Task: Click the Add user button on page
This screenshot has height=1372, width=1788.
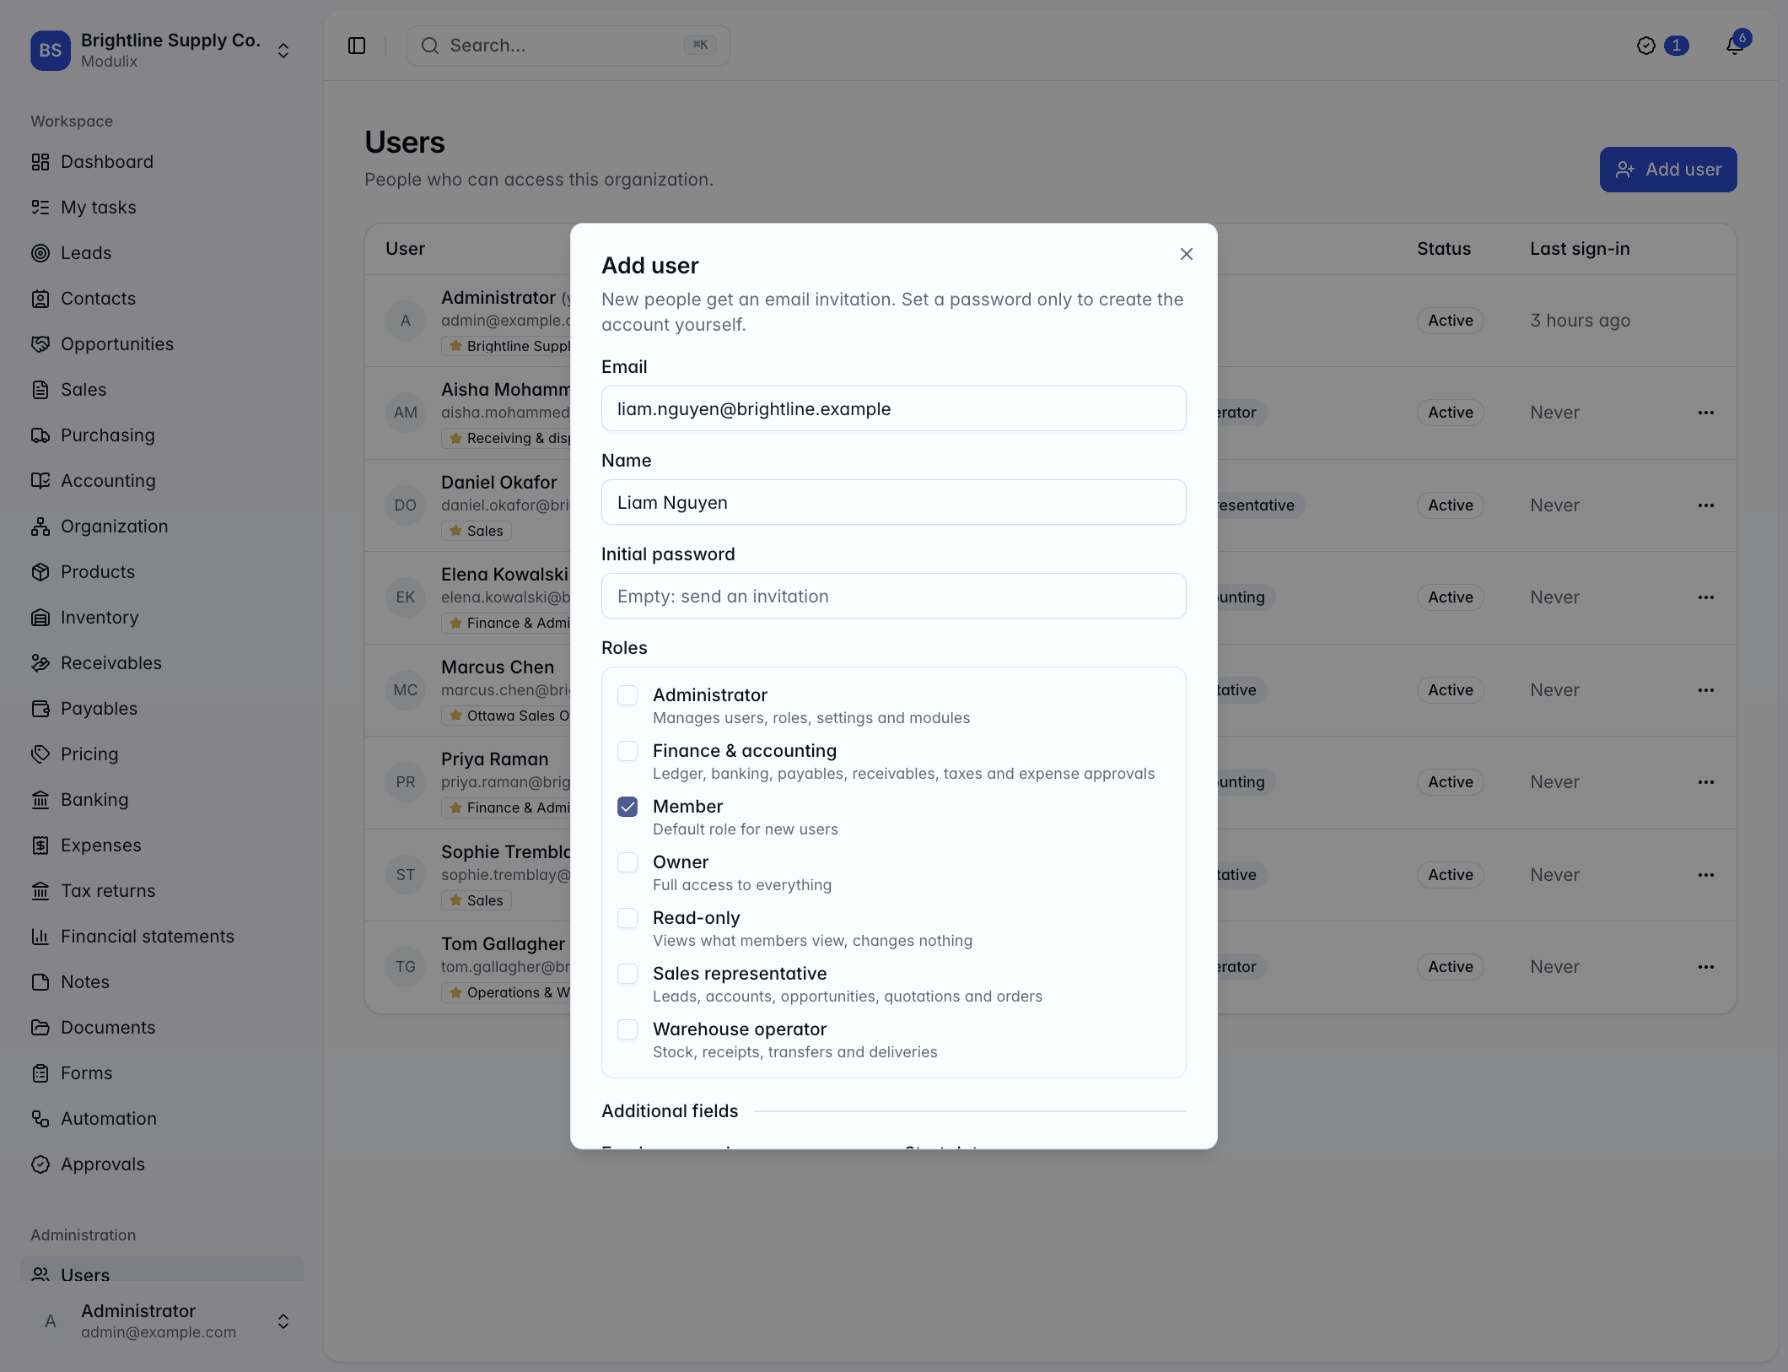Action: [x=1668, y=170]
